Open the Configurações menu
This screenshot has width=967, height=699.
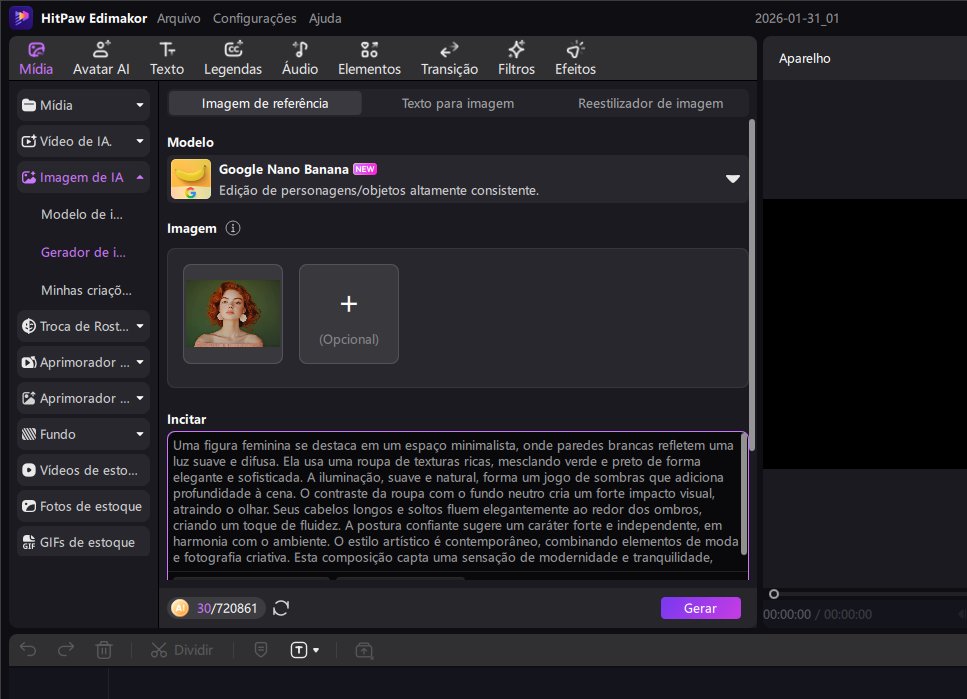(254, 18)
